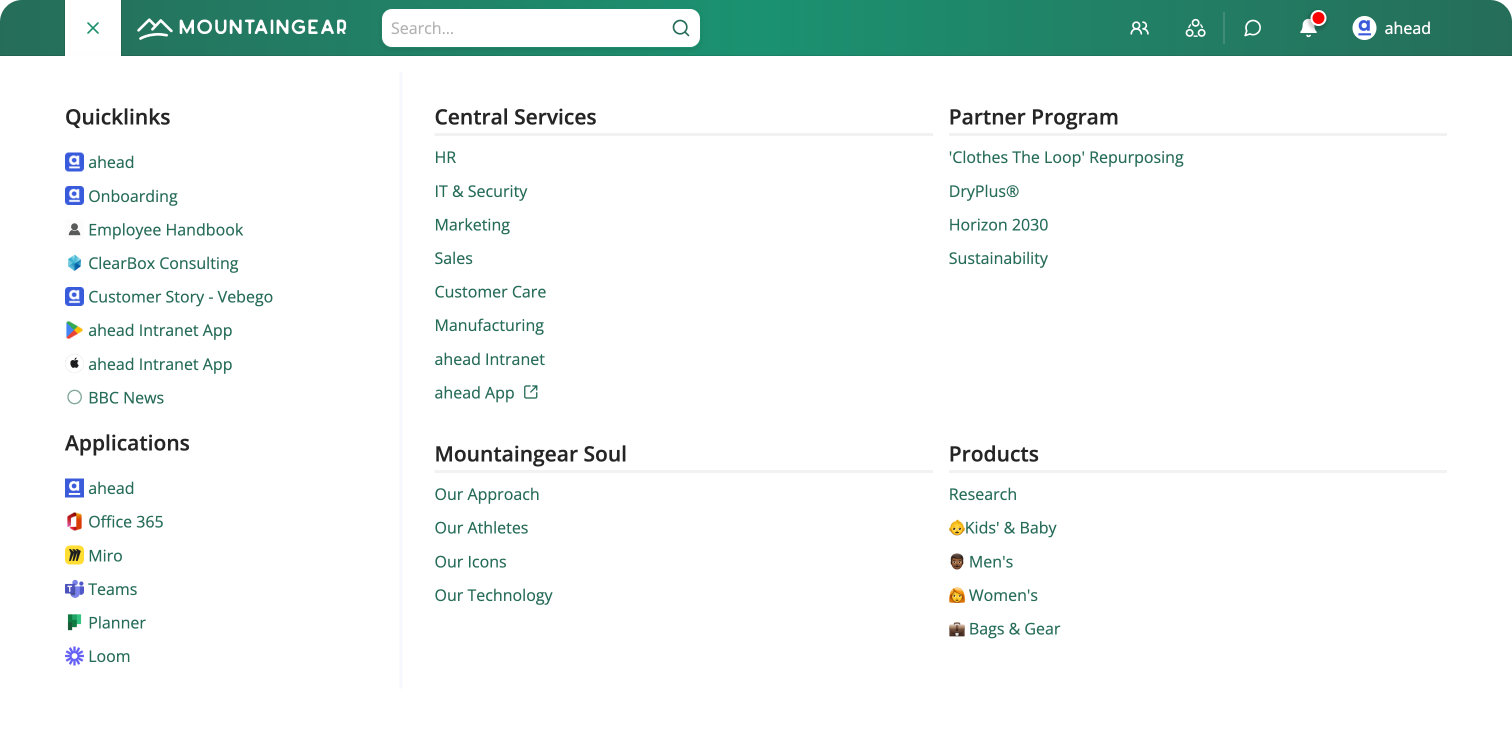1512x733 pixels.
Task: Click the Teams app icon
Action: tap(74, 589)
